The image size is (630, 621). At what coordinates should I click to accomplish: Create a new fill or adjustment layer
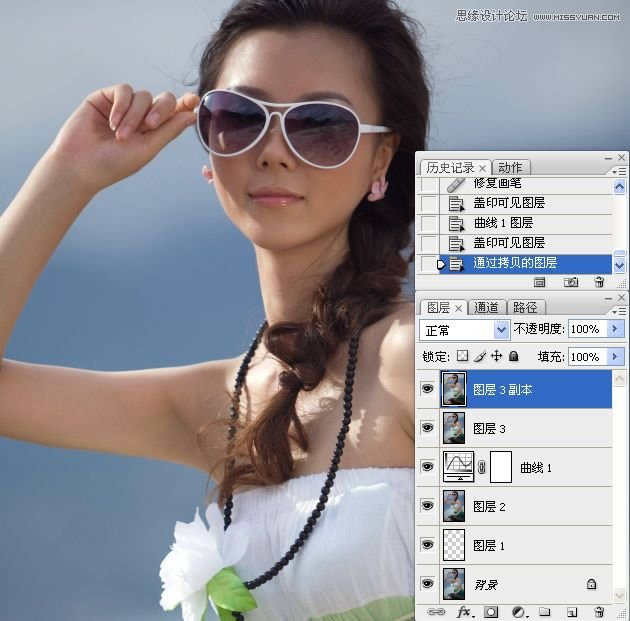(519, 610)
